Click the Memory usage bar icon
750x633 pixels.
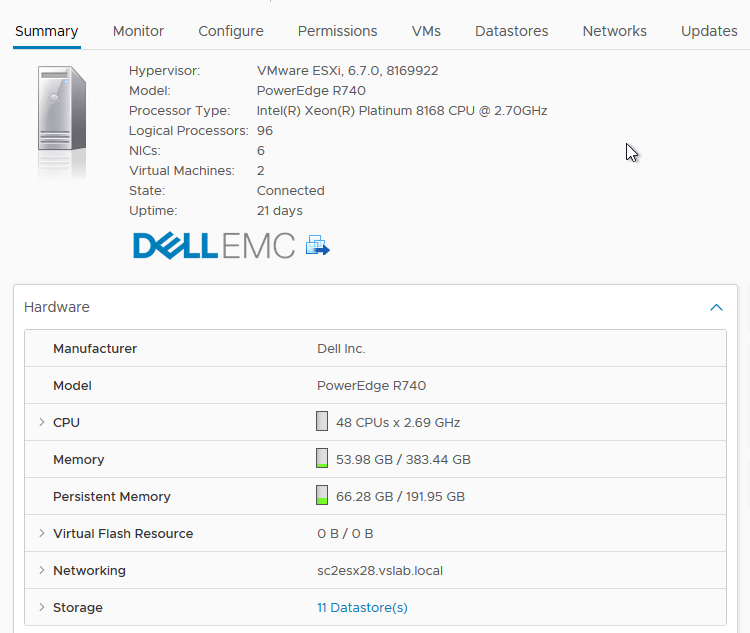[x=322, y=459]
